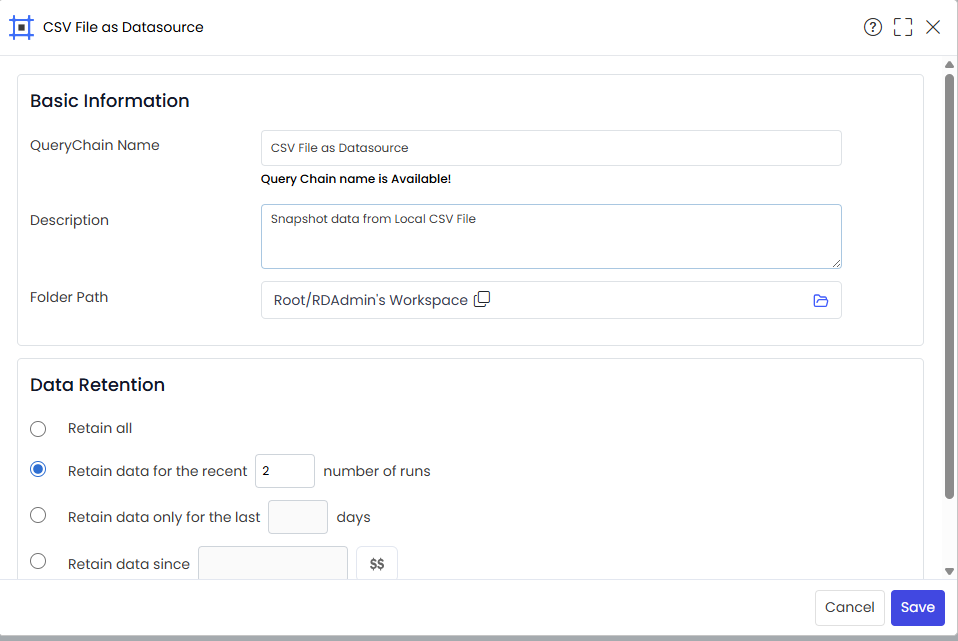The height and width of the screenshot is (641, 958).
Task: Click the 'CSV File as Datasource' dialog title
Action: coord(123,27)
